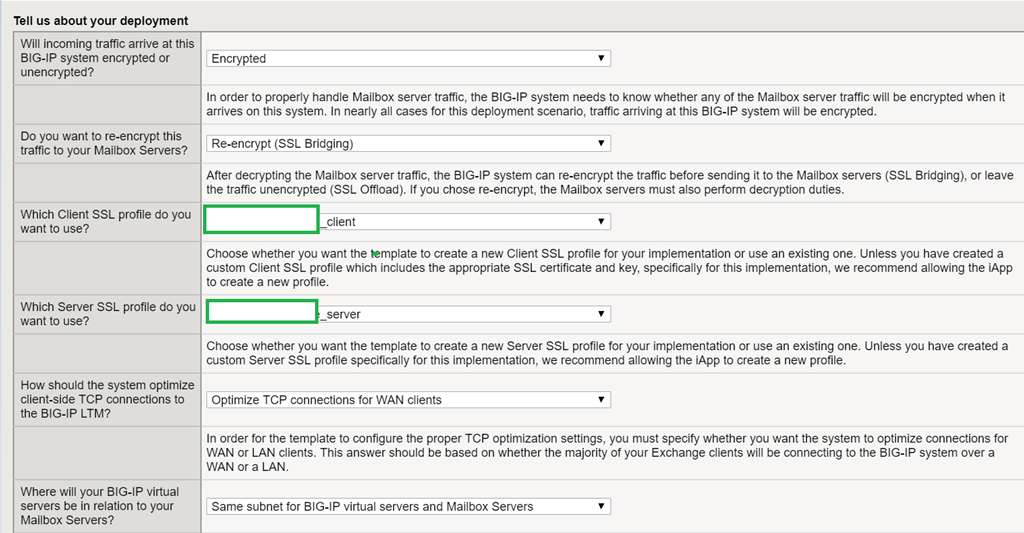Screen dimensions: 1024x533
Task: Click help text about creating a new Client SSL profile
Action: tap(609, 268)
